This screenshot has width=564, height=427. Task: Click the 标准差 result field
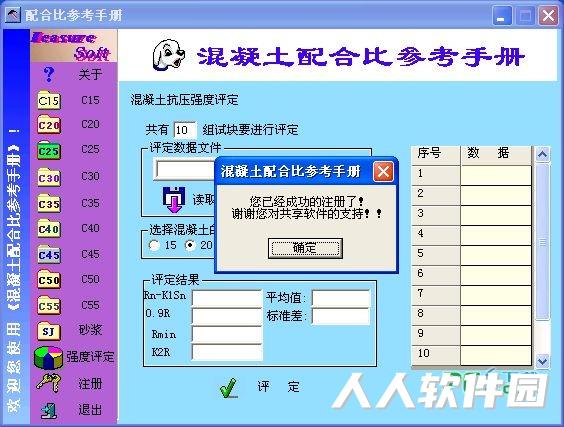(x=341, y=317)
